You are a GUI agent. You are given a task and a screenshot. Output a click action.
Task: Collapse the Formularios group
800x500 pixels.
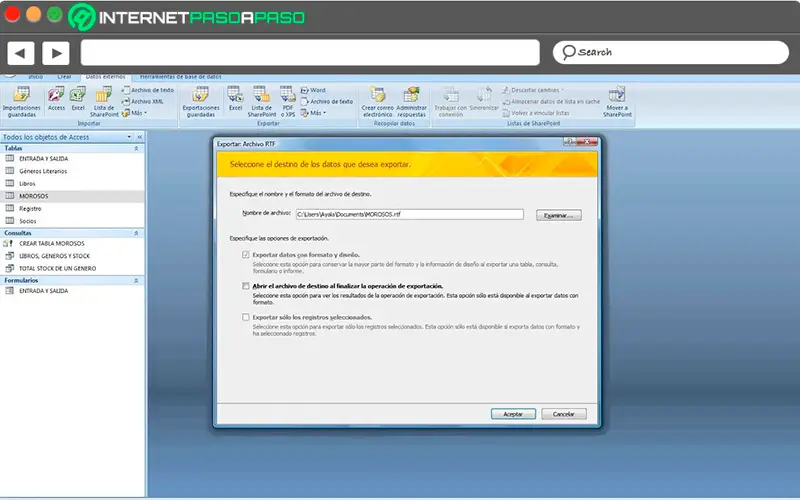pos(136,280)
